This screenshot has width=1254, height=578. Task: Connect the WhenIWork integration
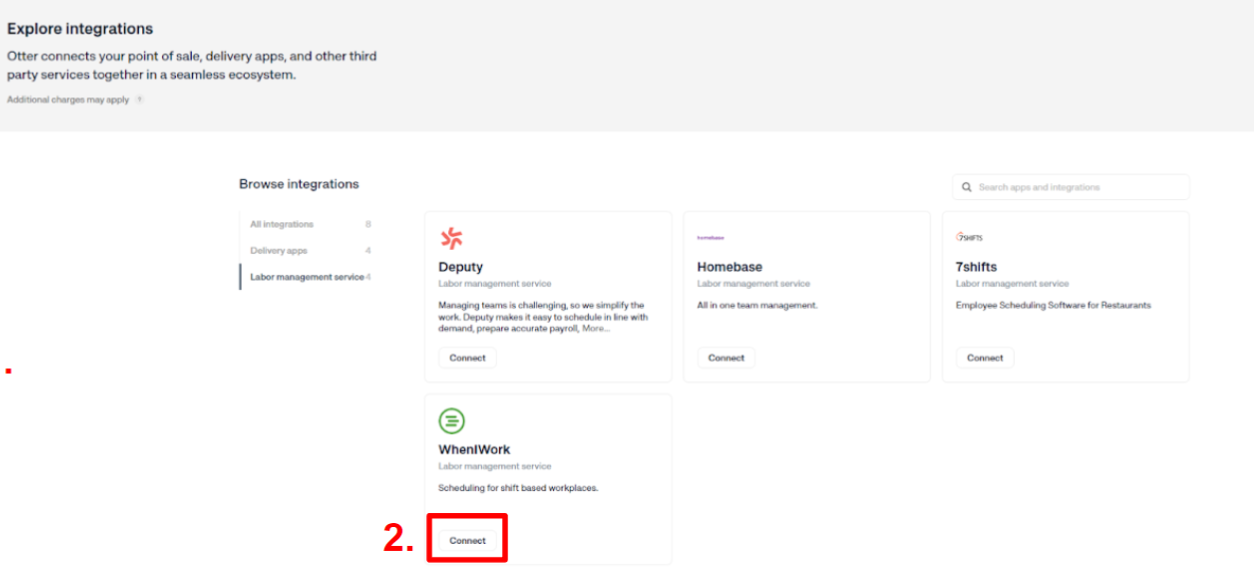467,540
